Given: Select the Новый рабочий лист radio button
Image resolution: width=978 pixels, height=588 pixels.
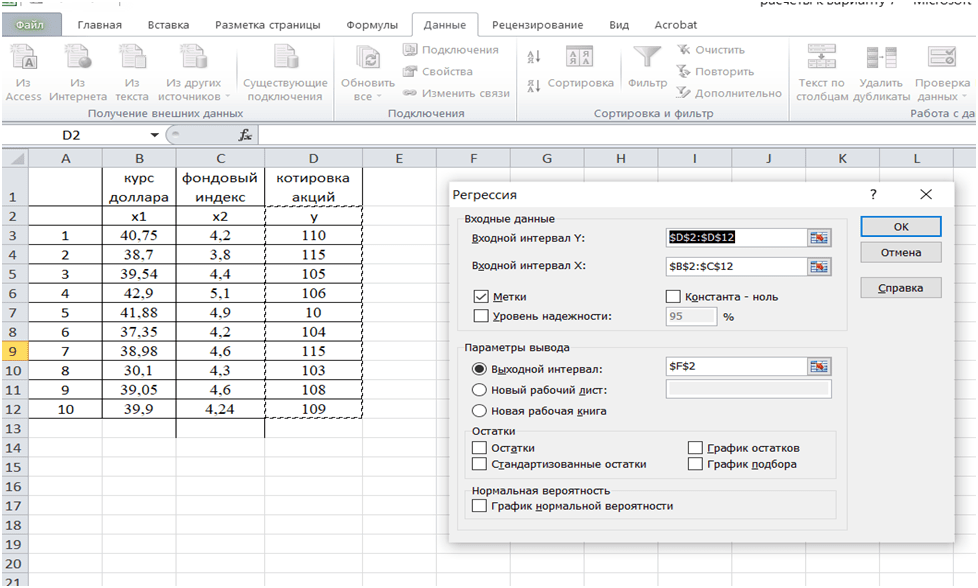Looking at the screenshot, I should 479,390.
